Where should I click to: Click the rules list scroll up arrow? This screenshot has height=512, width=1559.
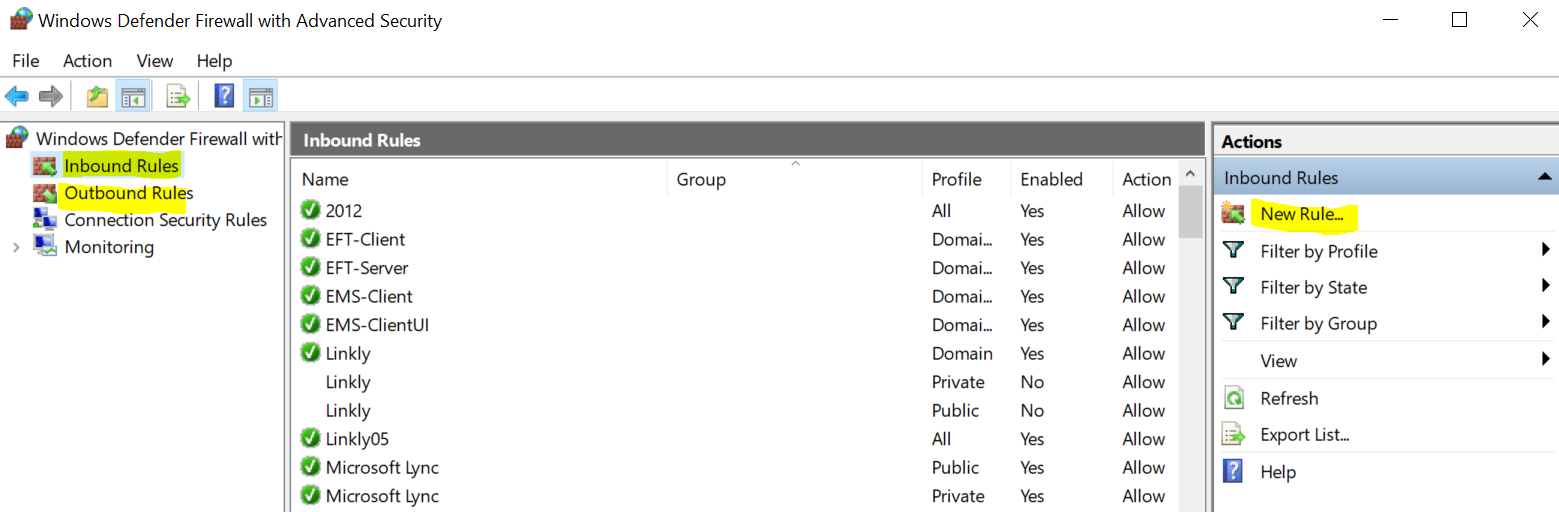[1190, 172]
